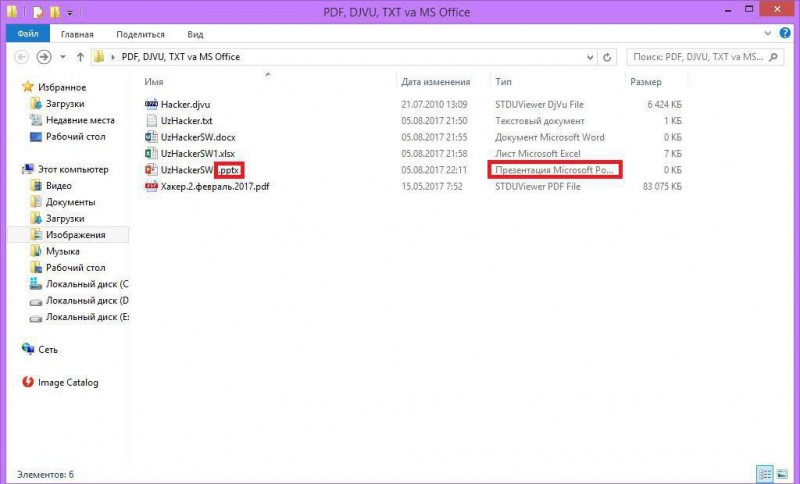
Task: Select Сеть in the navigation pane
Action: 48,349
